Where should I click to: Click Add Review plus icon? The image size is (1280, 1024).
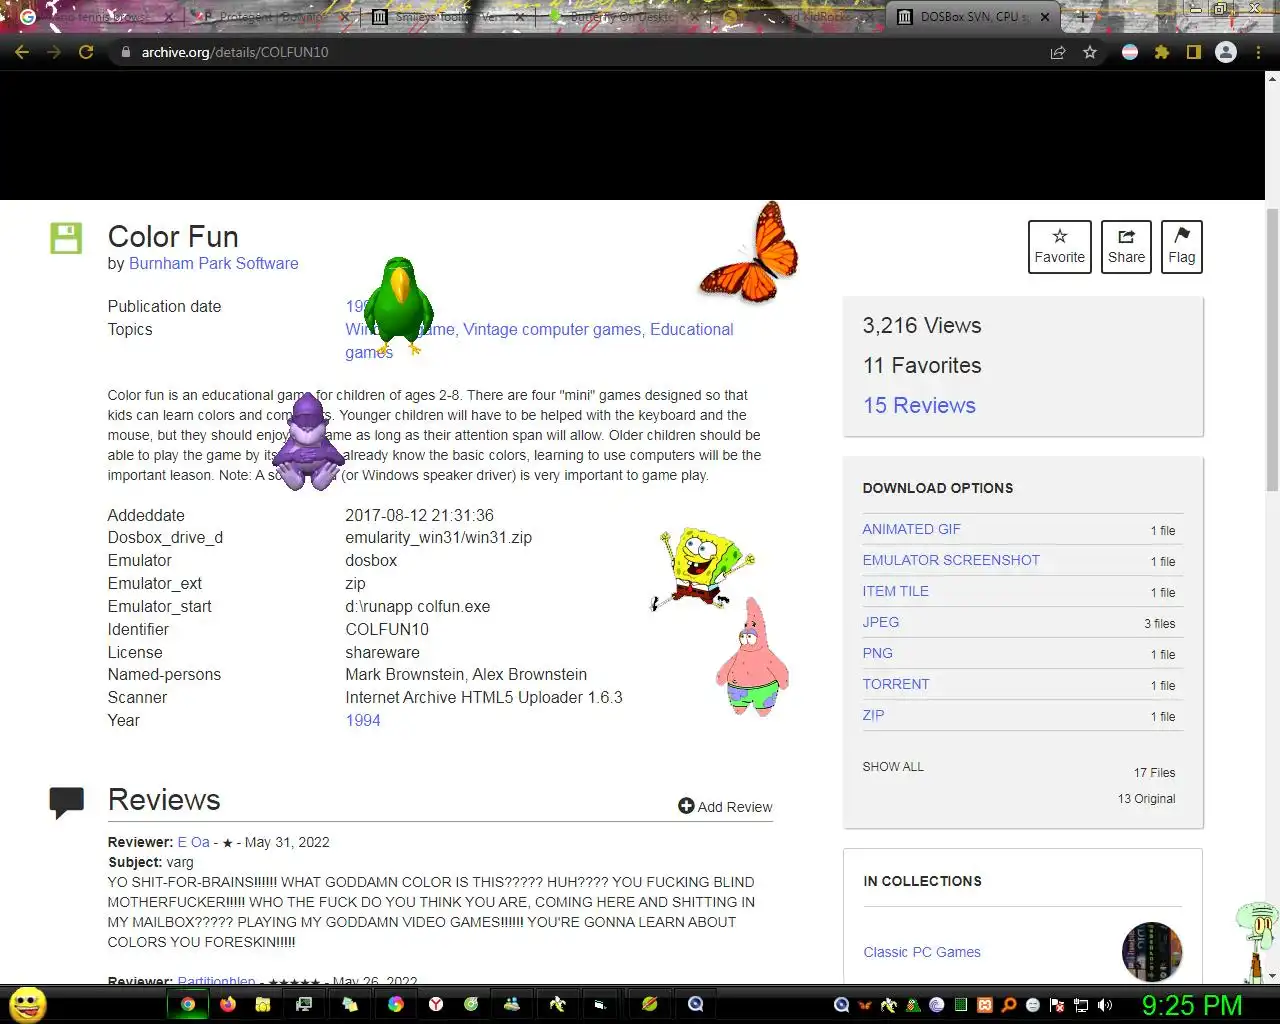pos(686,806)
